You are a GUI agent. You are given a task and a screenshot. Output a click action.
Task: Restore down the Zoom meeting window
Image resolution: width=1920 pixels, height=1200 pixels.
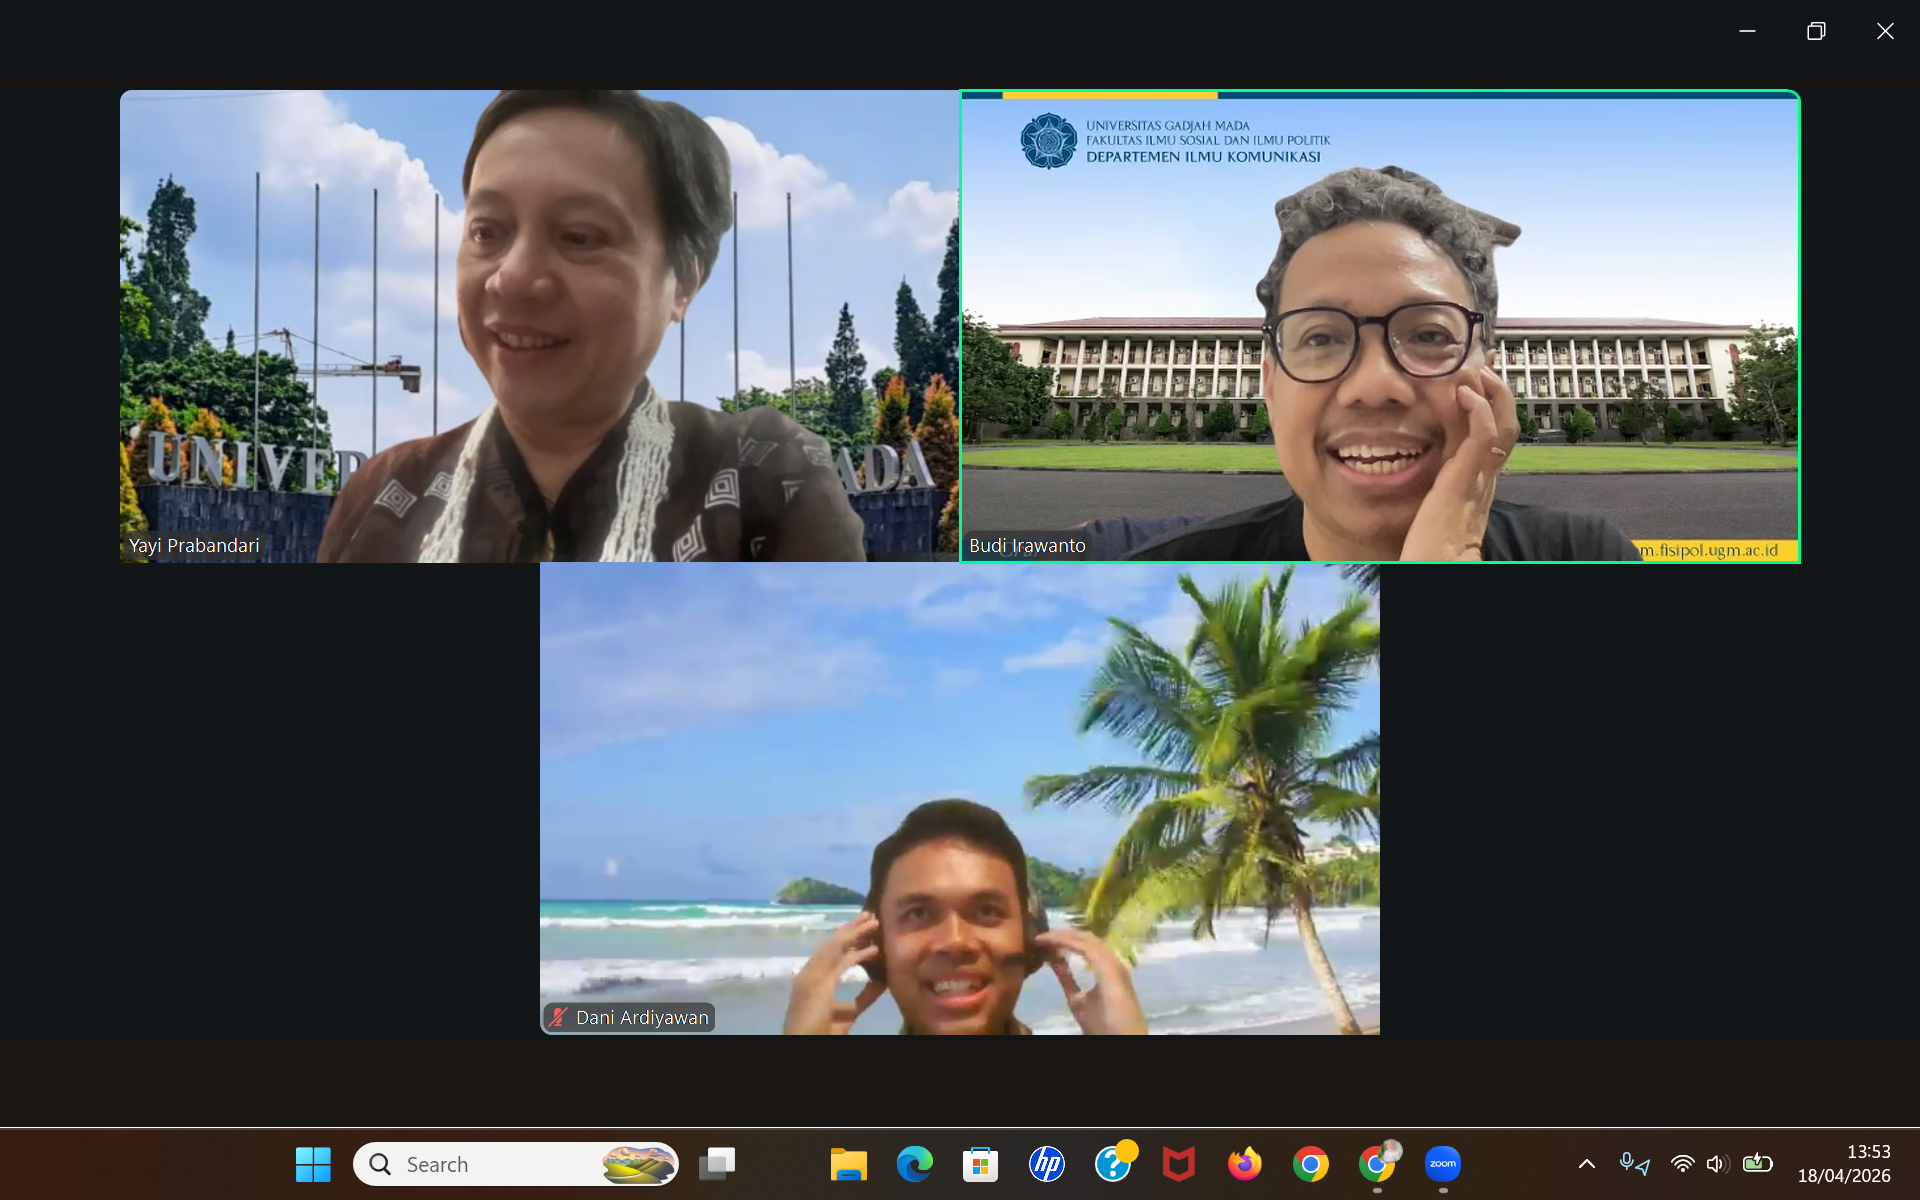pos(1816,31)
